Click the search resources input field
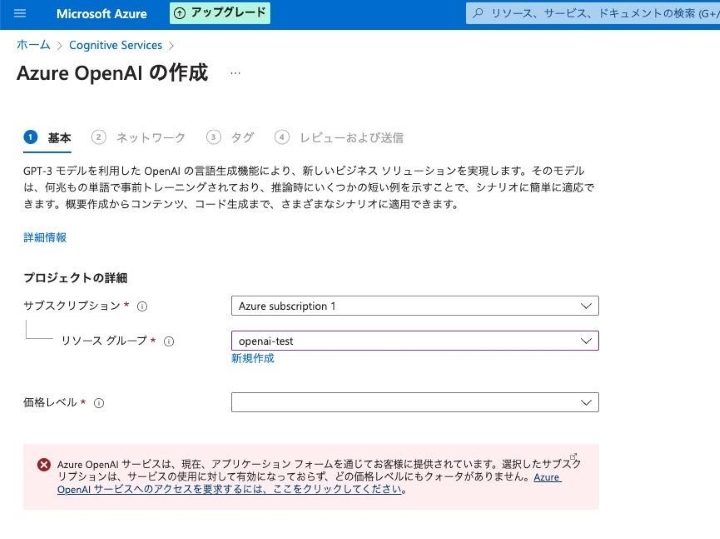720x539 pixels. click(595, 14)
